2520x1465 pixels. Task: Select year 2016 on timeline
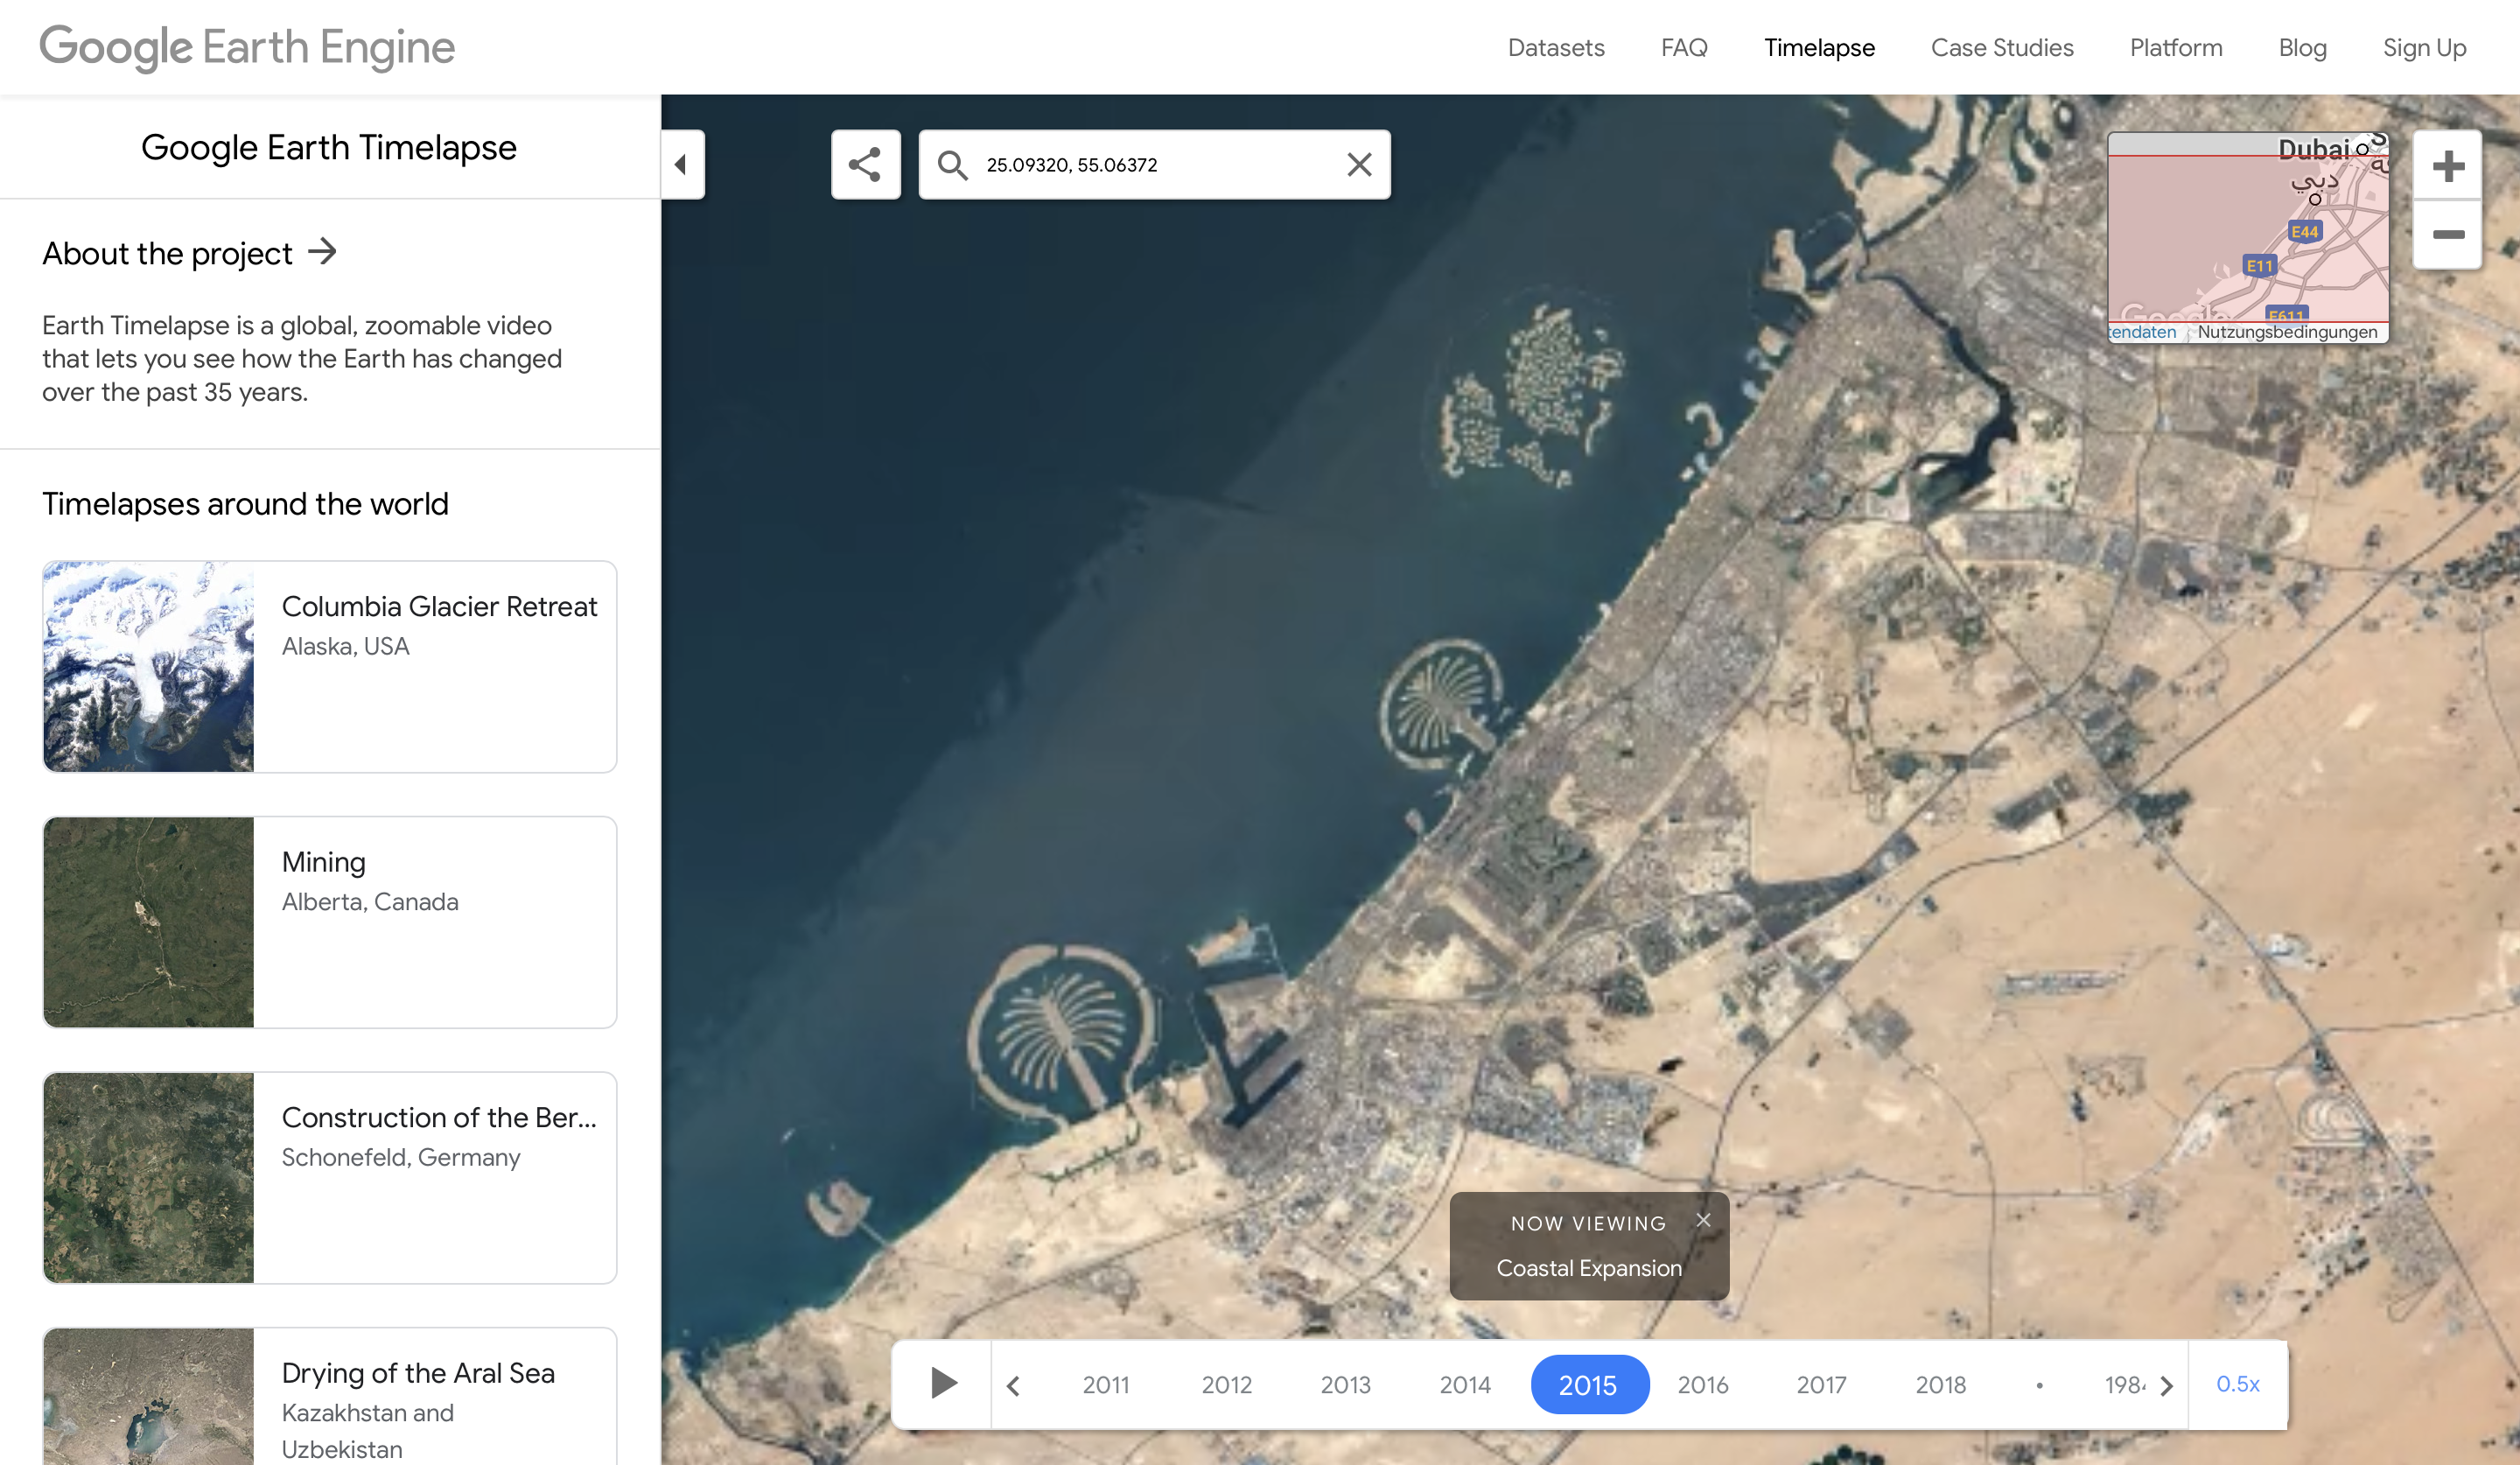click(x=1702, y=1385)
